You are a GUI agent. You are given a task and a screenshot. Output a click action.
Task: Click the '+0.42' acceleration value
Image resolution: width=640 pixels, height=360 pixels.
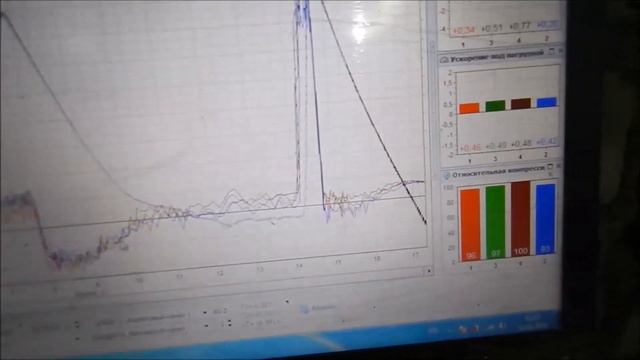(x=547, y=142)
